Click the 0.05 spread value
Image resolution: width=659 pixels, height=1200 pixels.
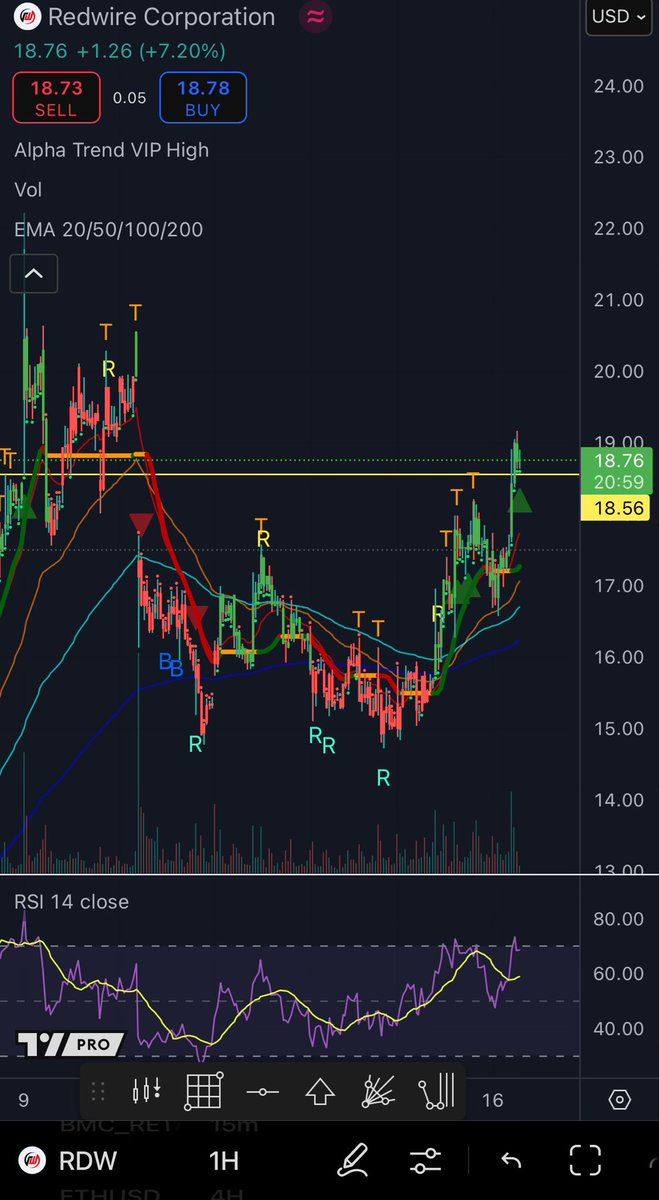coord(128,98)
